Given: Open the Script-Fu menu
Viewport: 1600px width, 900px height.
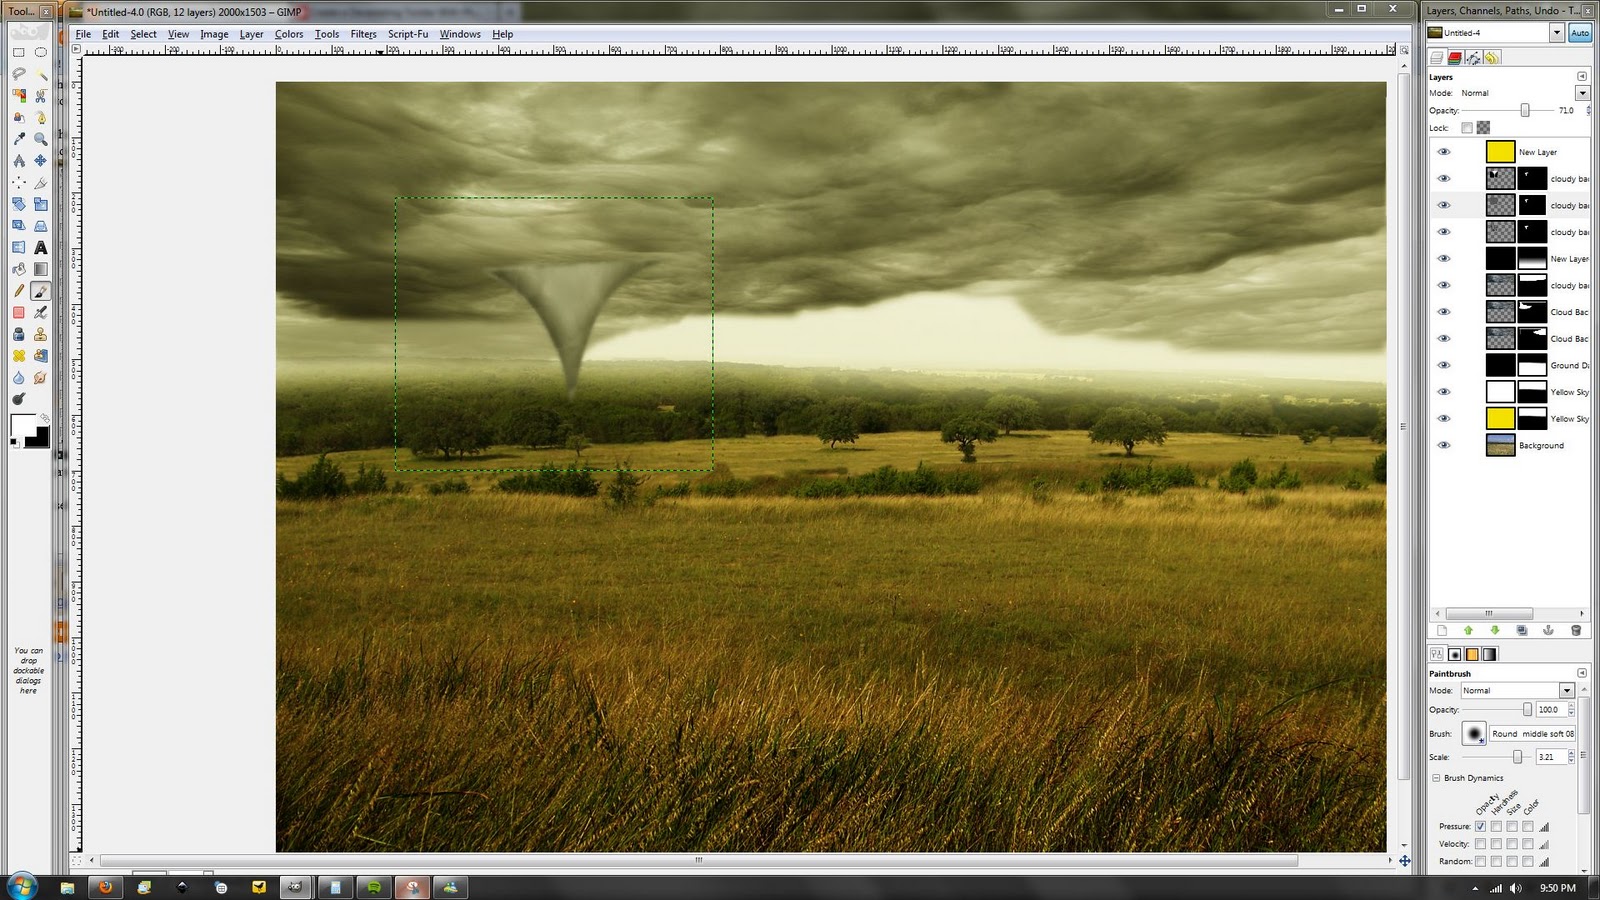Looking at the screenshot, I should coord(408,33).
